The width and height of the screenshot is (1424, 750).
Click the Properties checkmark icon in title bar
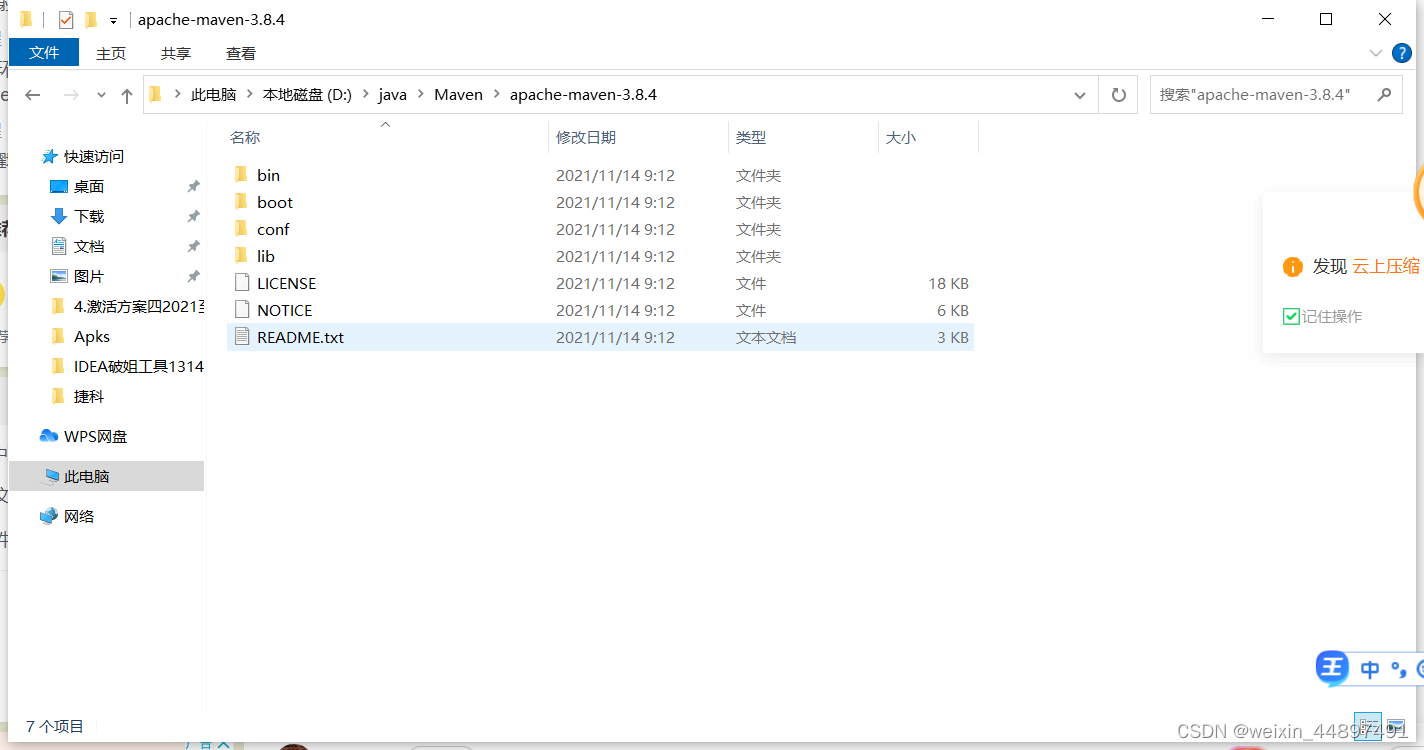pos(66,20)
